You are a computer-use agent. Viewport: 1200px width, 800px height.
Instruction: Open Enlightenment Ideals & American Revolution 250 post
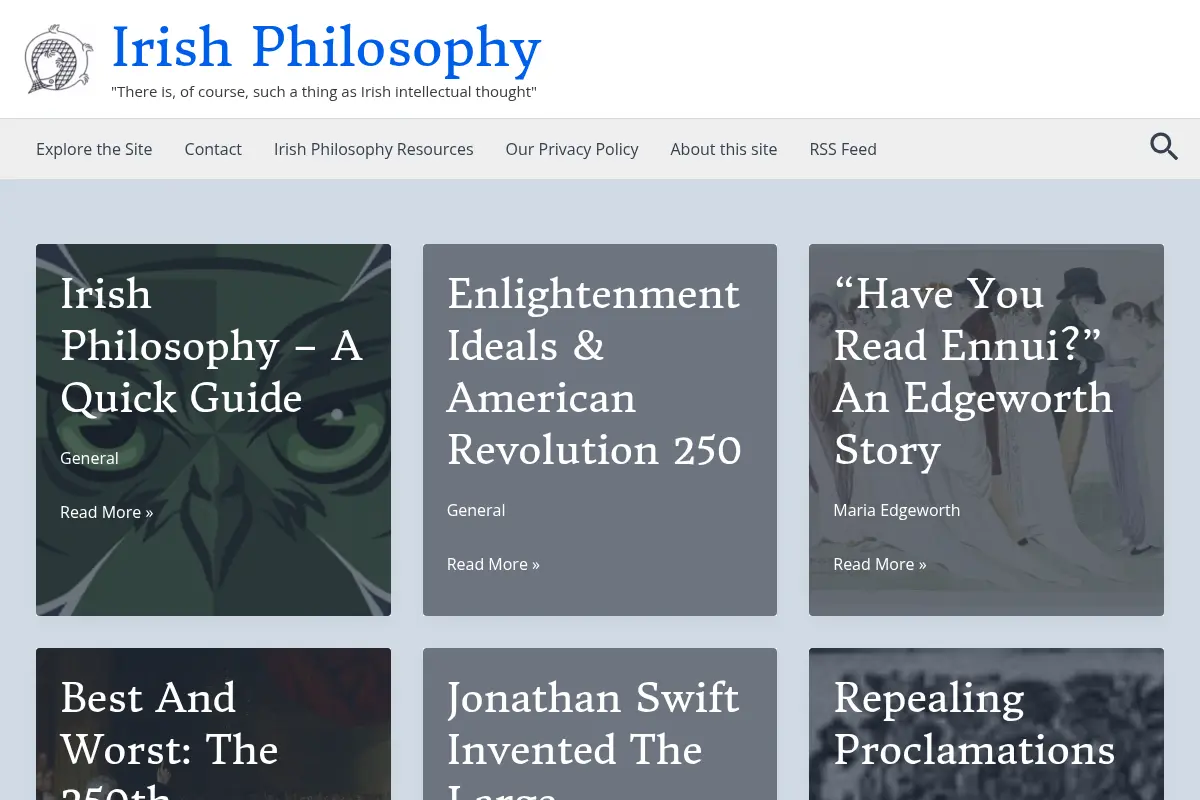[x=594, y=372]
